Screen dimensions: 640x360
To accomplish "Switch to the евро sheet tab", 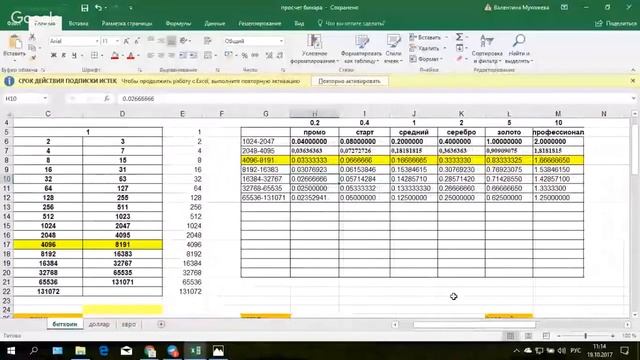I will point(129,324).
